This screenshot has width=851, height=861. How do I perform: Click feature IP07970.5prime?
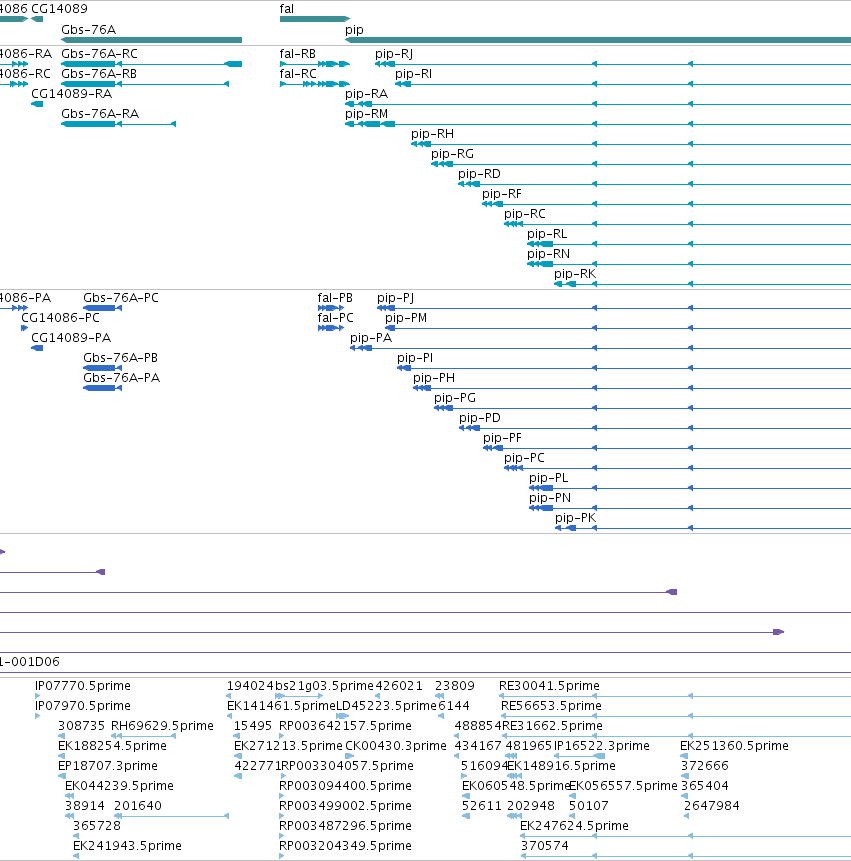point(82,706)
